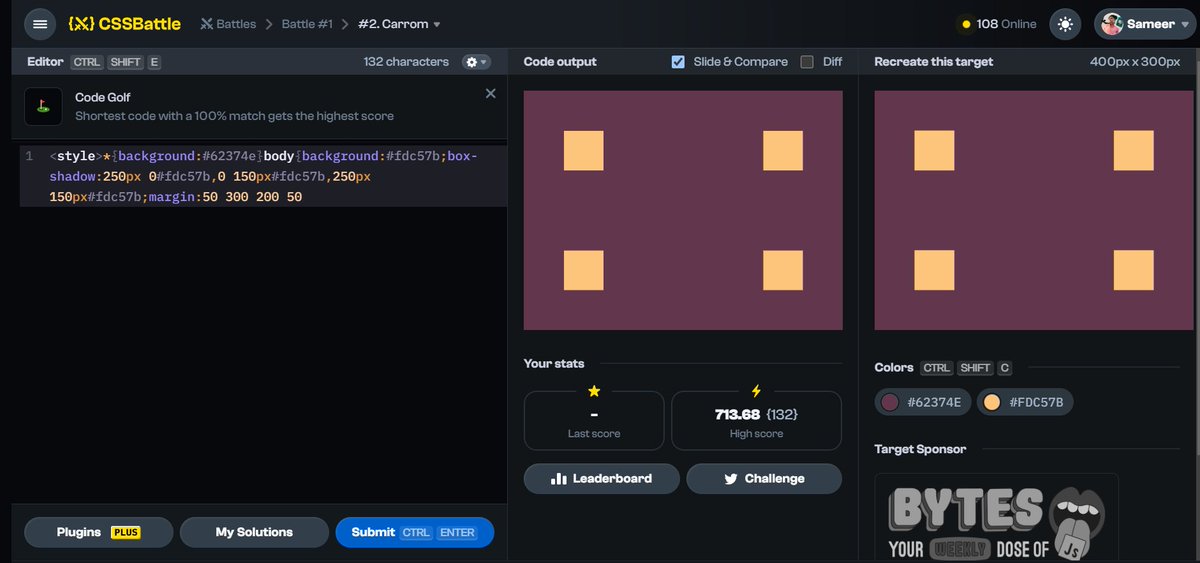This screenshot has height=563, width=1200.
Task: Click the crossed swords Battles icon
Action: [207, 23]
